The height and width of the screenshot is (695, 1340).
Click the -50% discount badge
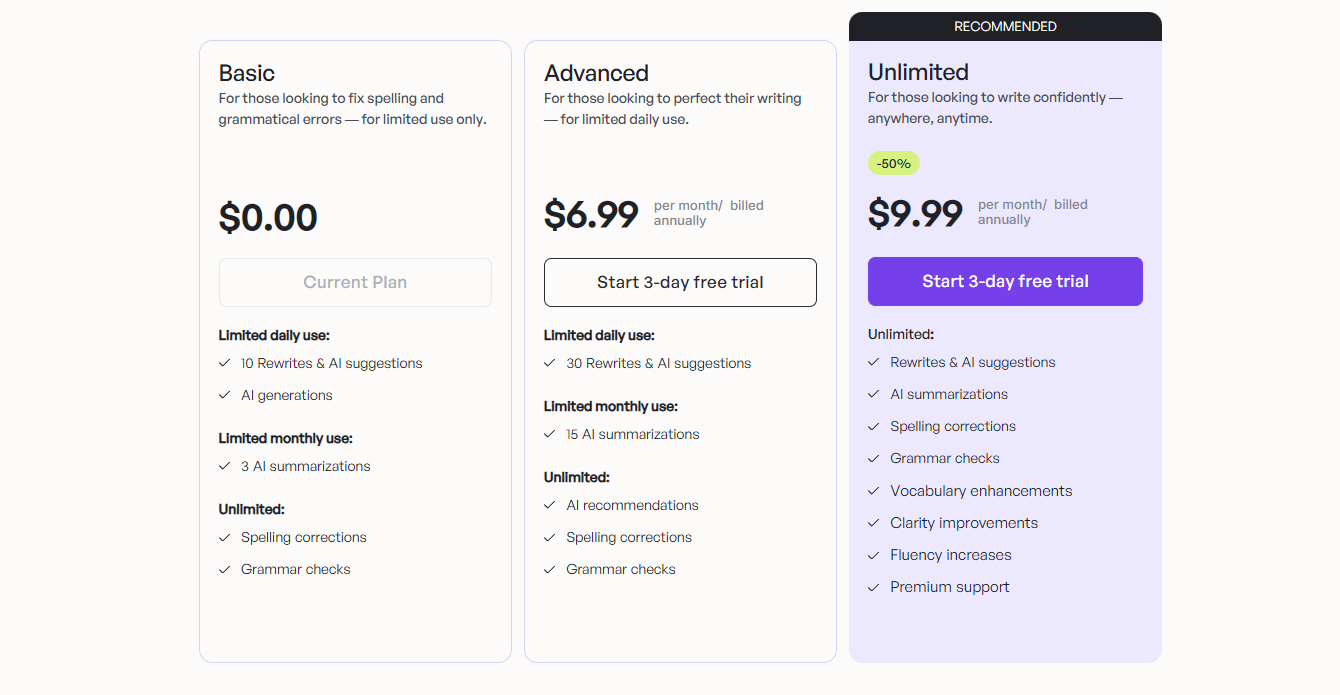893,163
